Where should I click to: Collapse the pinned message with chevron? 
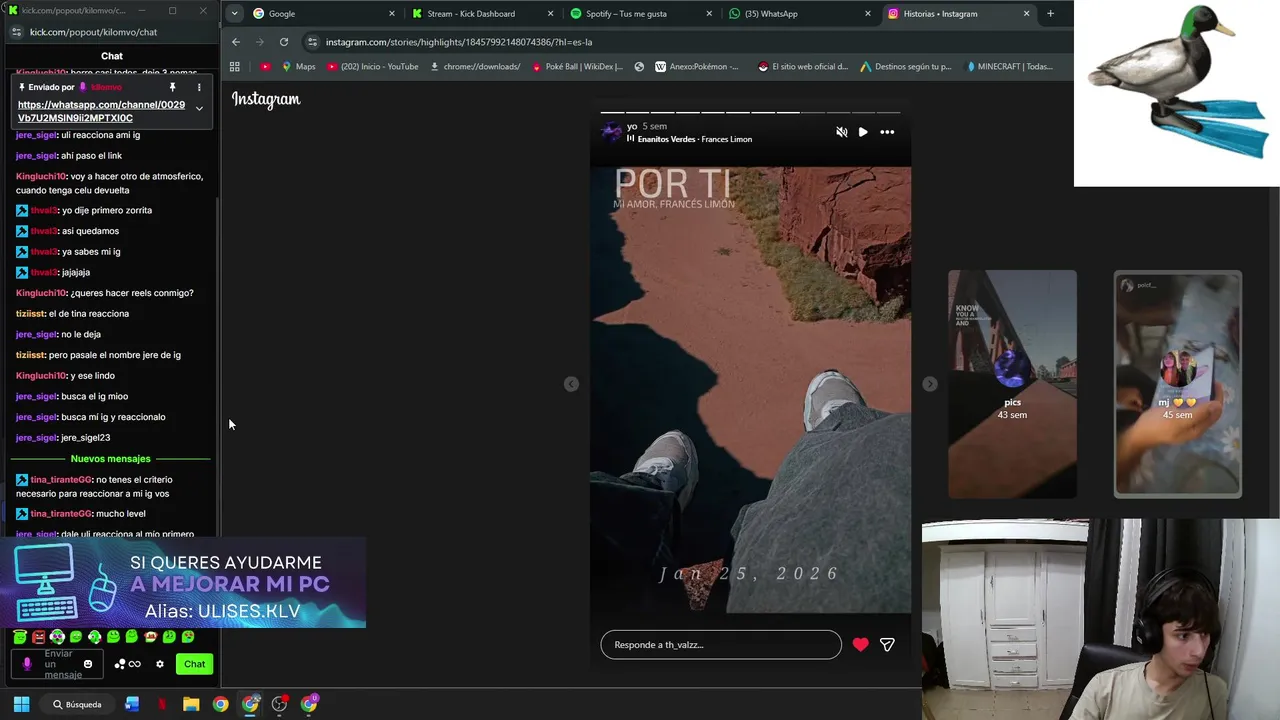199,108
